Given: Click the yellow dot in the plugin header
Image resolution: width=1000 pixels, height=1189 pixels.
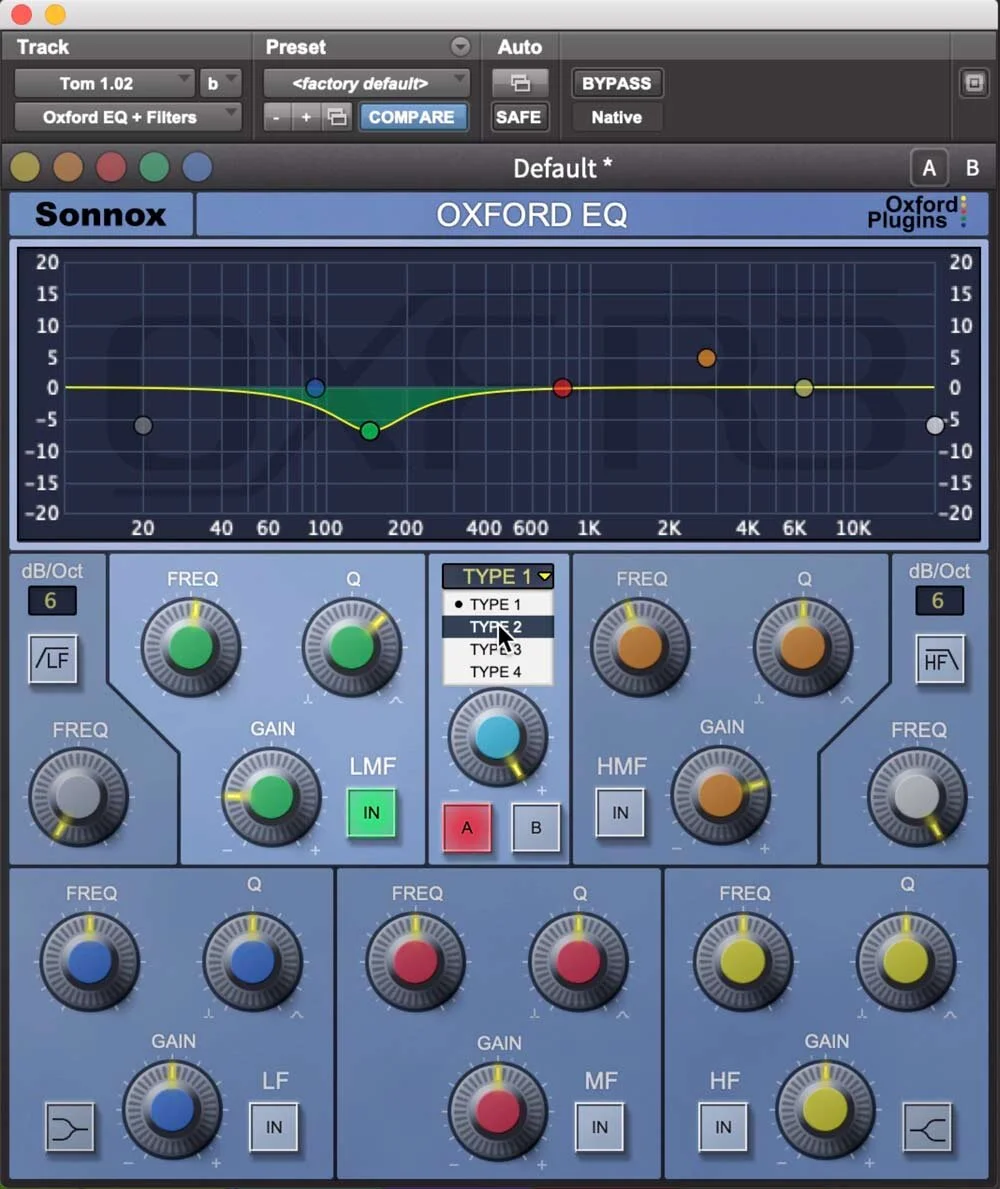Looking at the screenshot, I should pyautogui.click(x=25, y=167).
